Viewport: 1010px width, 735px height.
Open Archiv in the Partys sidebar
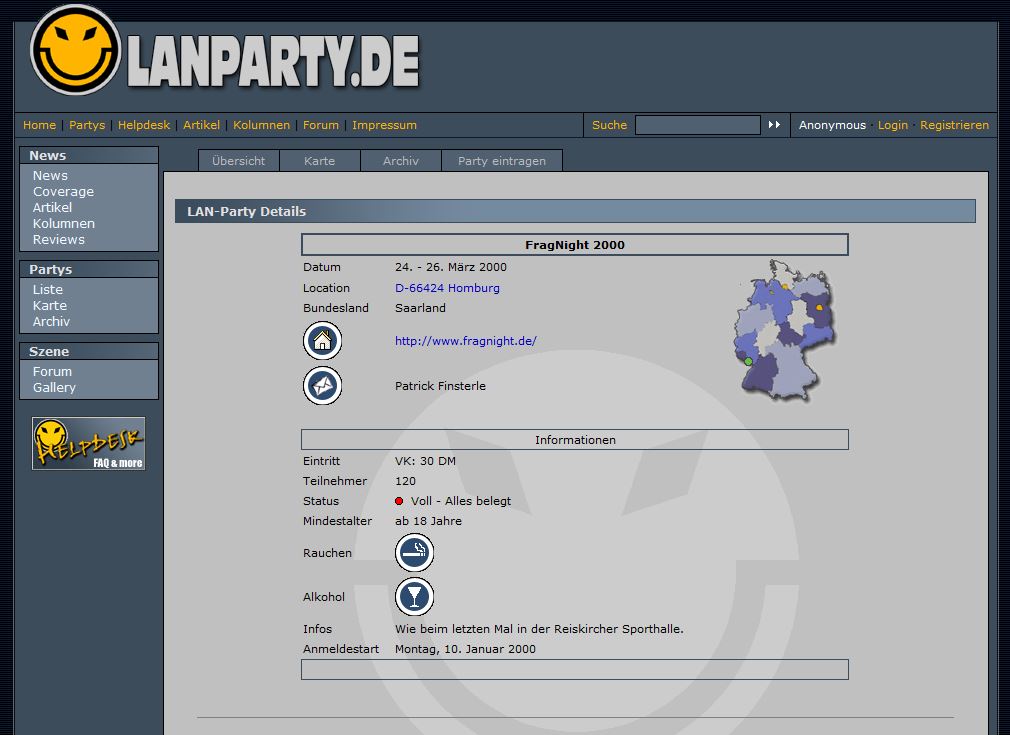coord(51,321)
